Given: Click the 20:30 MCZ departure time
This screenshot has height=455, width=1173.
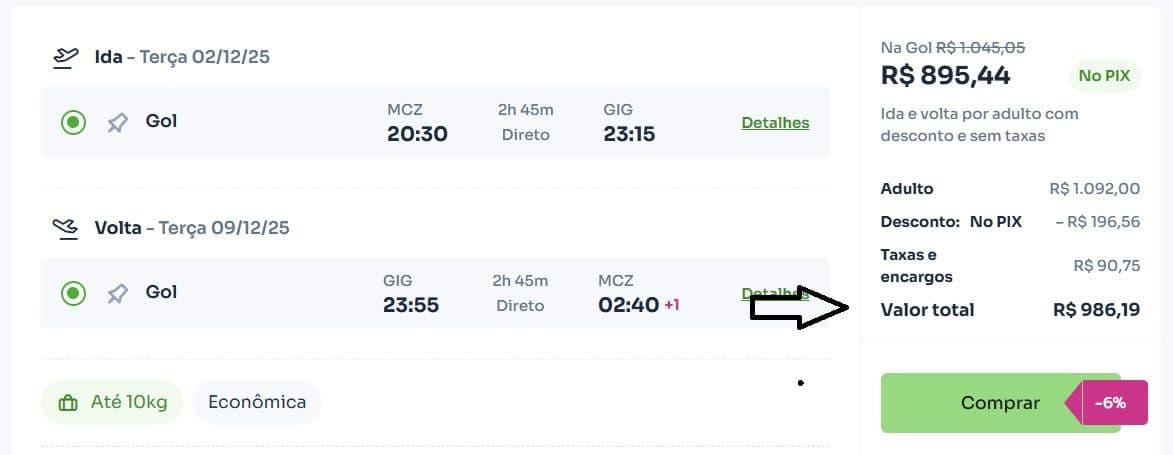Looking at the screenshot, I should pyautogui.click(x=417, y=134).
